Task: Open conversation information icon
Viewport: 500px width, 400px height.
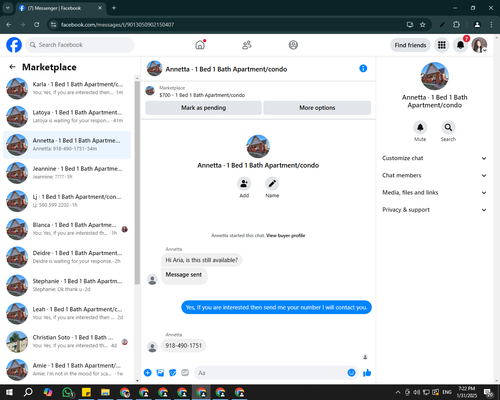Action: 363,68
